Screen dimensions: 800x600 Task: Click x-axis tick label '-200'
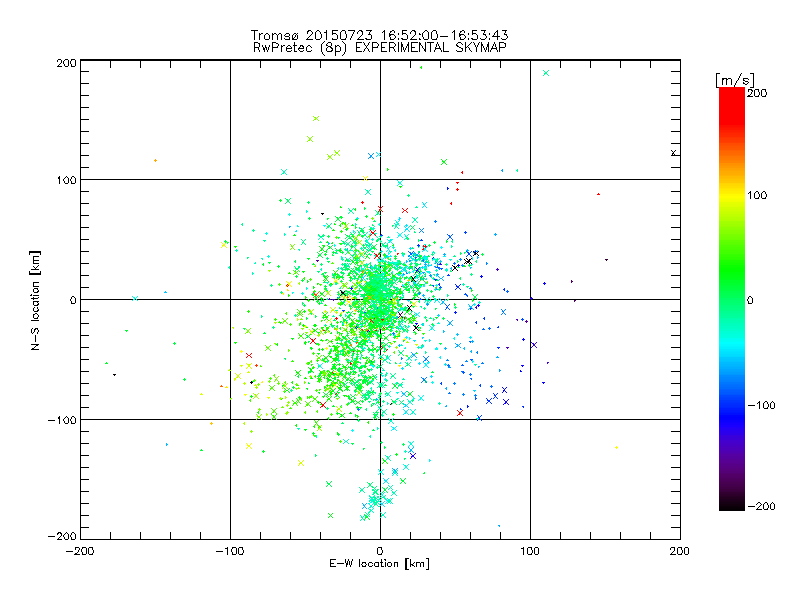point(80,551)
